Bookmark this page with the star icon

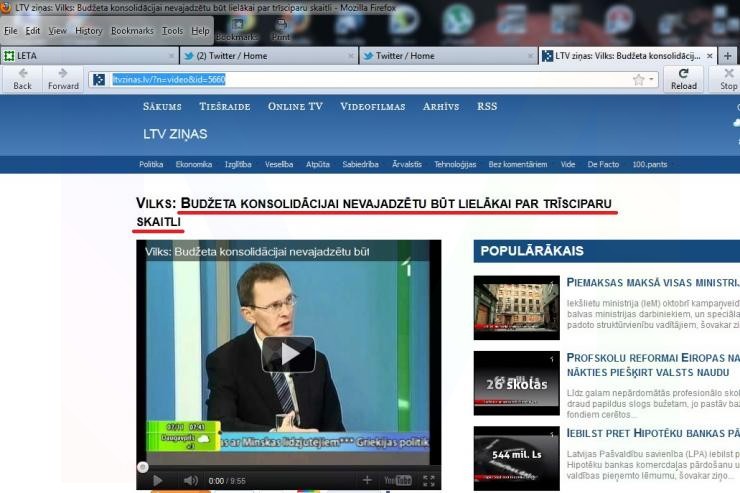click(638, 80)
